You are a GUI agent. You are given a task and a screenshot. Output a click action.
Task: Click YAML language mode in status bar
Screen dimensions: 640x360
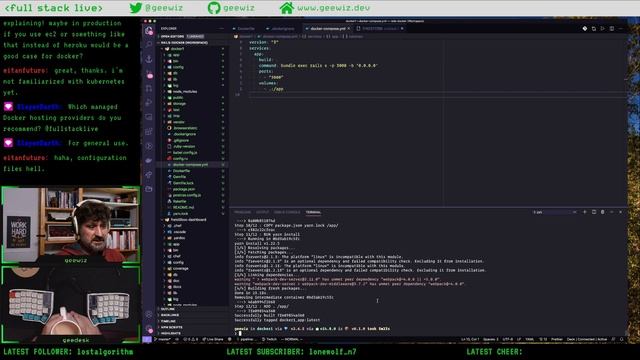pos(529,339)
